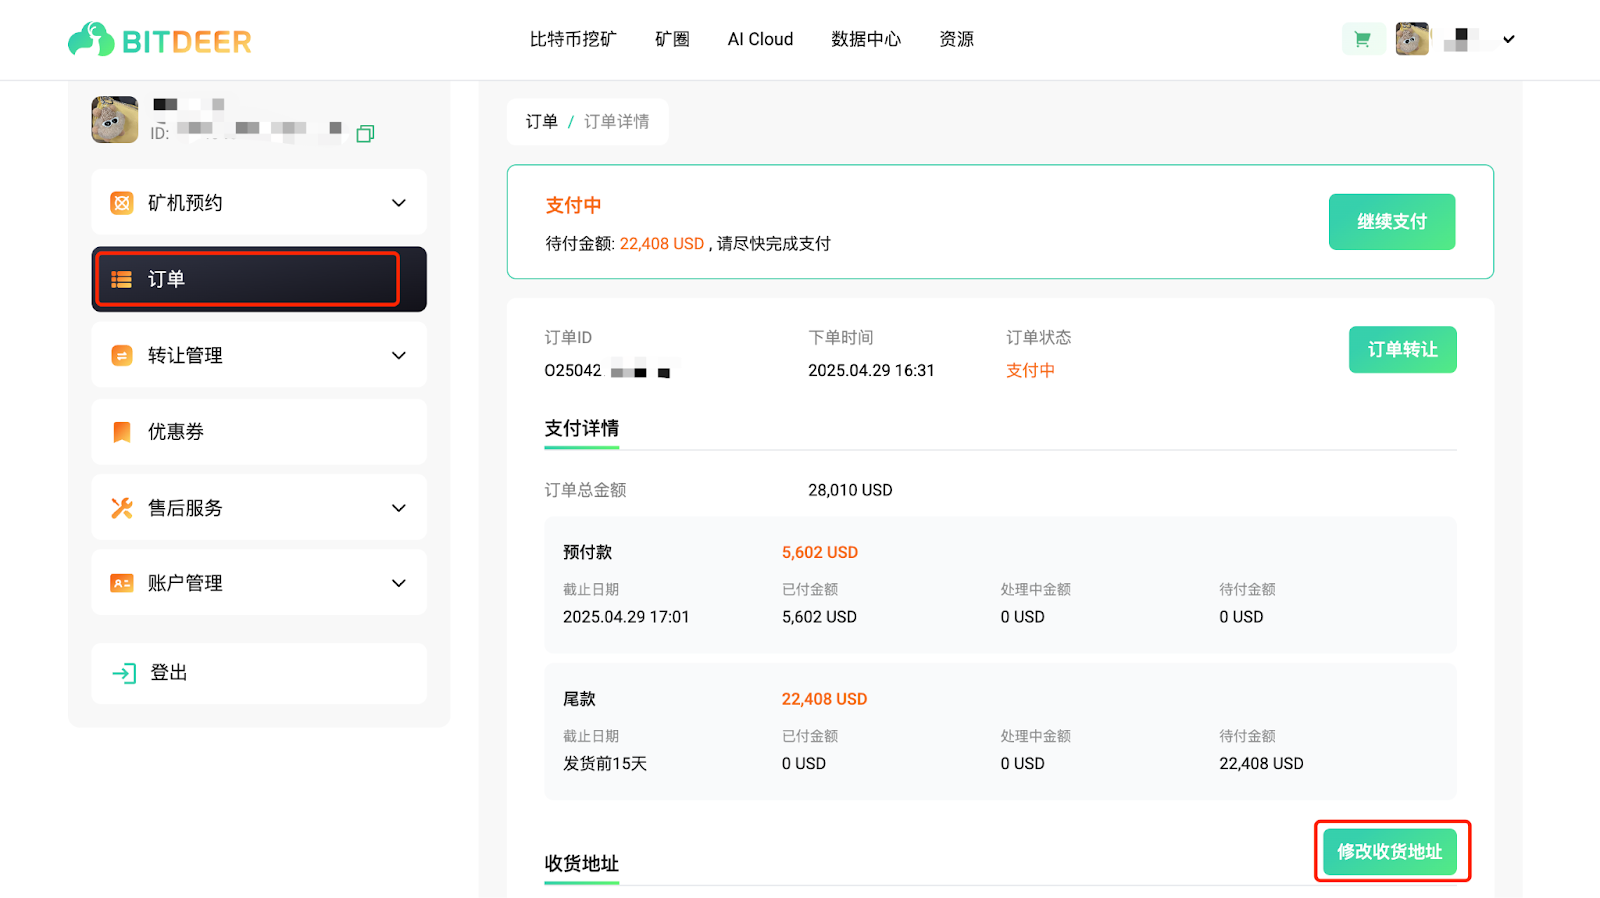Screen dimensions: 1600x898
Task: Open 比特币挖矿 in the top nav
Action: pos(573,39)
